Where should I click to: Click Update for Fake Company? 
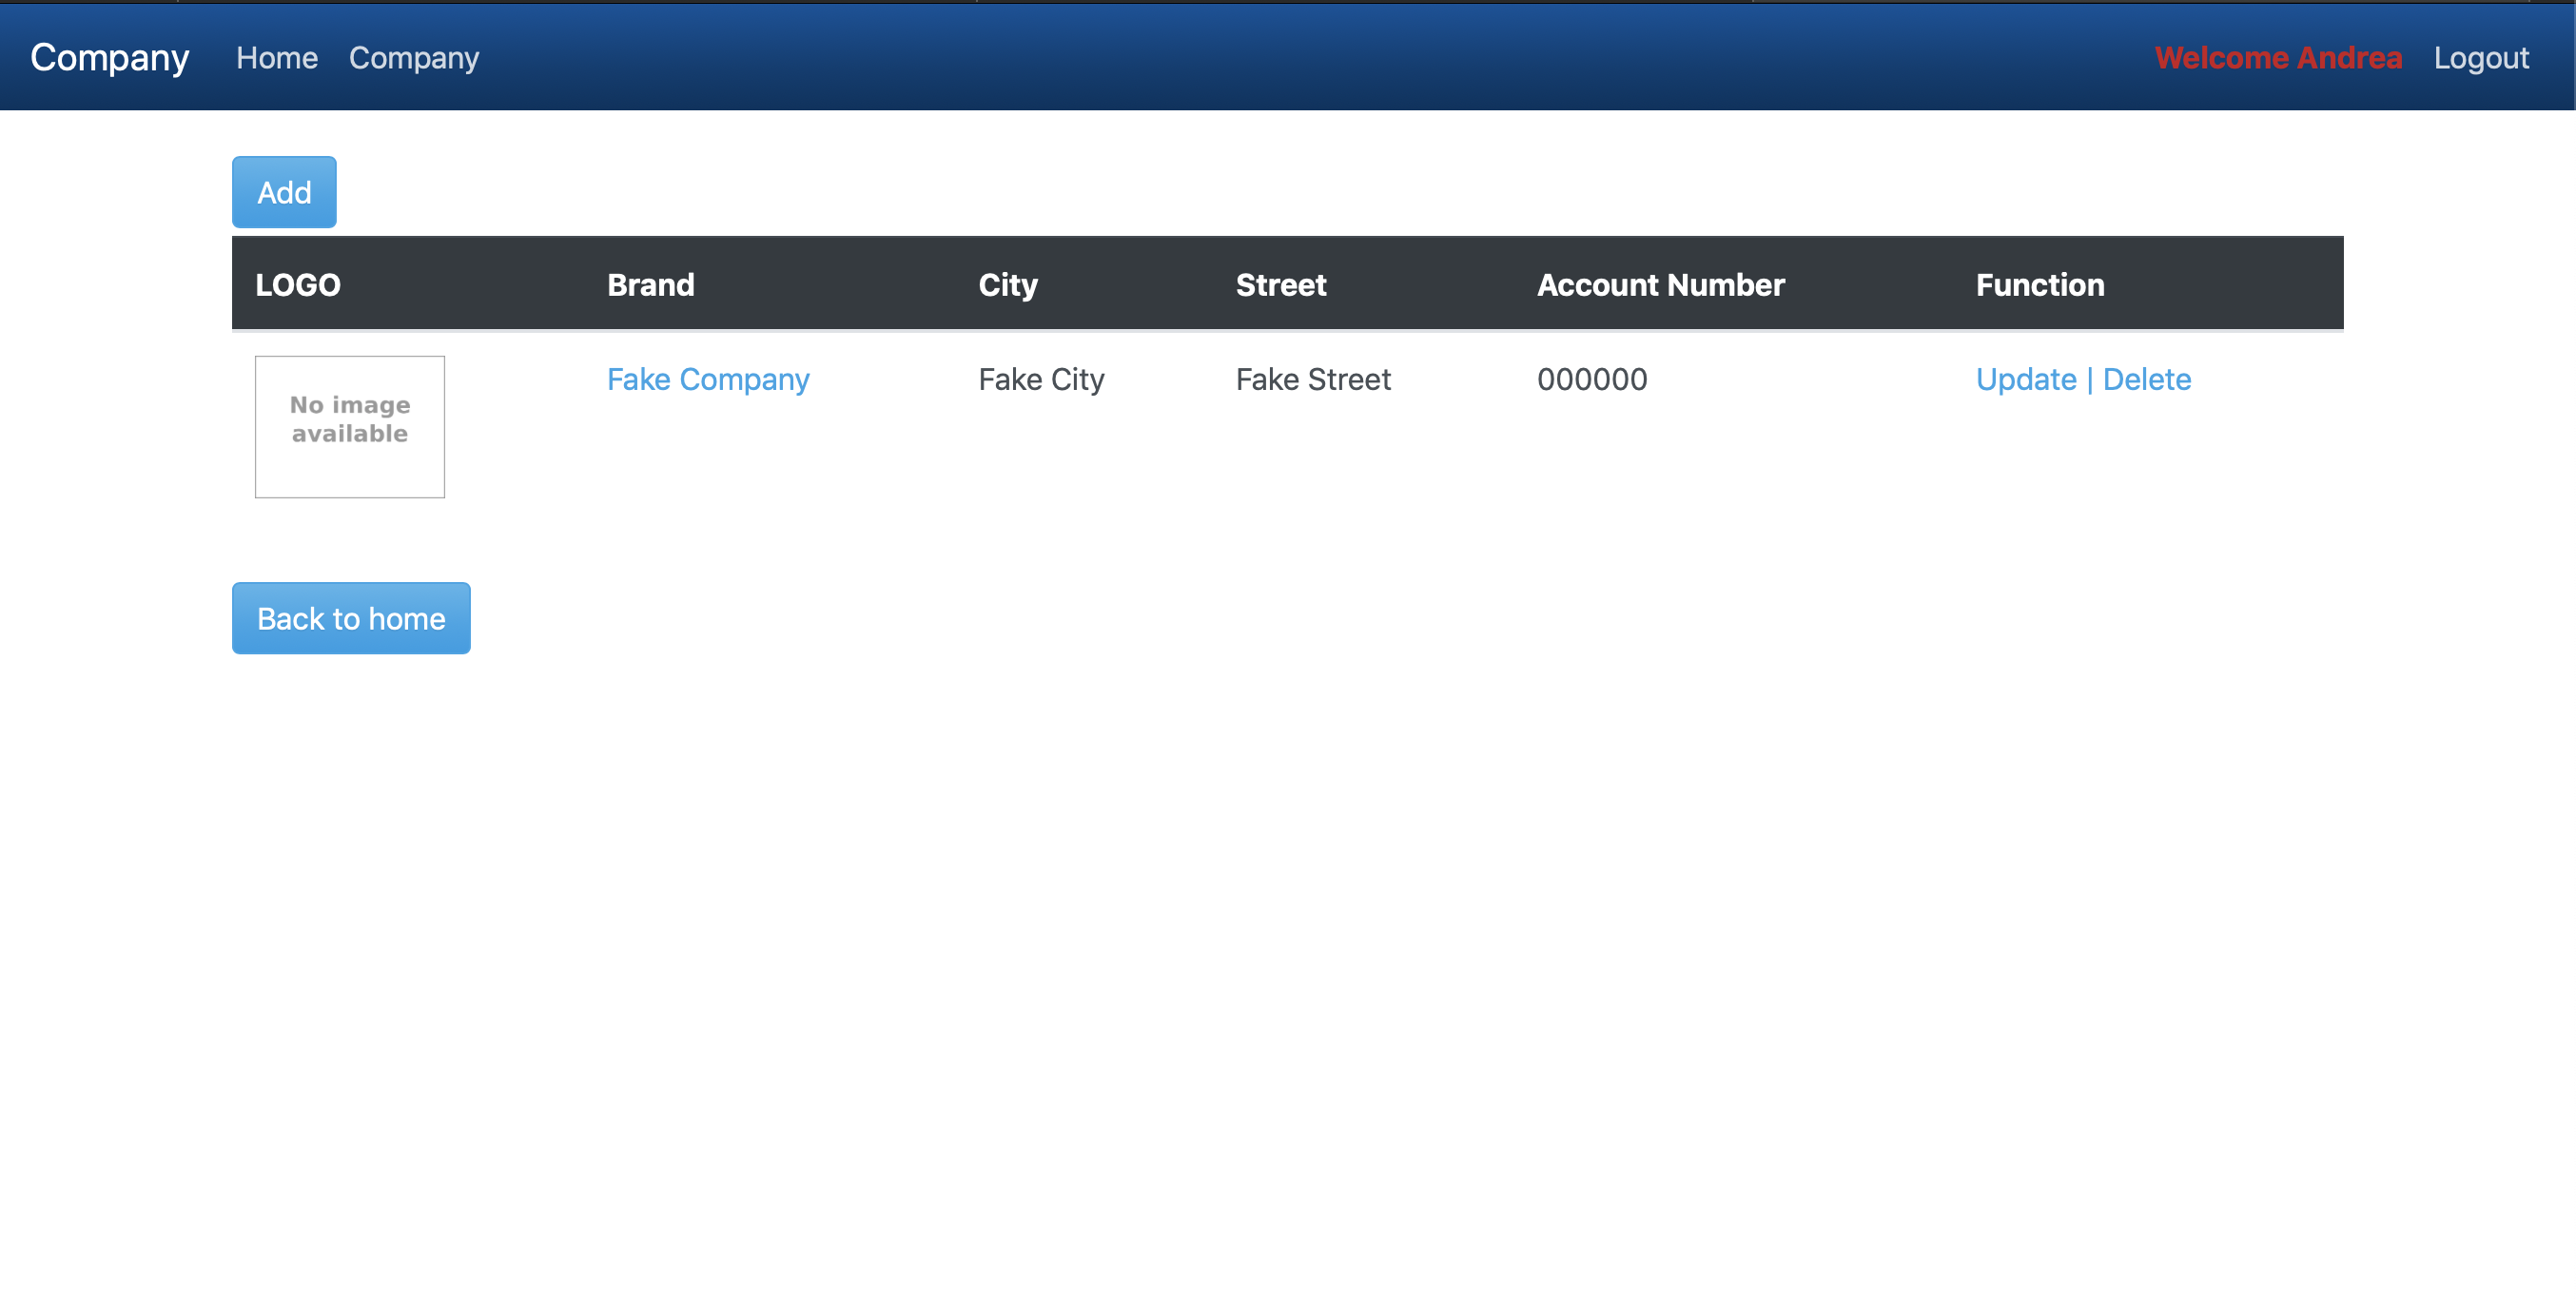coord(2026,379)
